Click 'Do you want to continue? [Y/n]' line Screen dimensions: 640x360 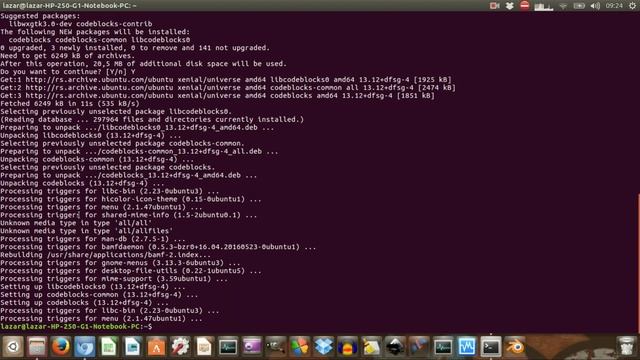tap(68, 71)
